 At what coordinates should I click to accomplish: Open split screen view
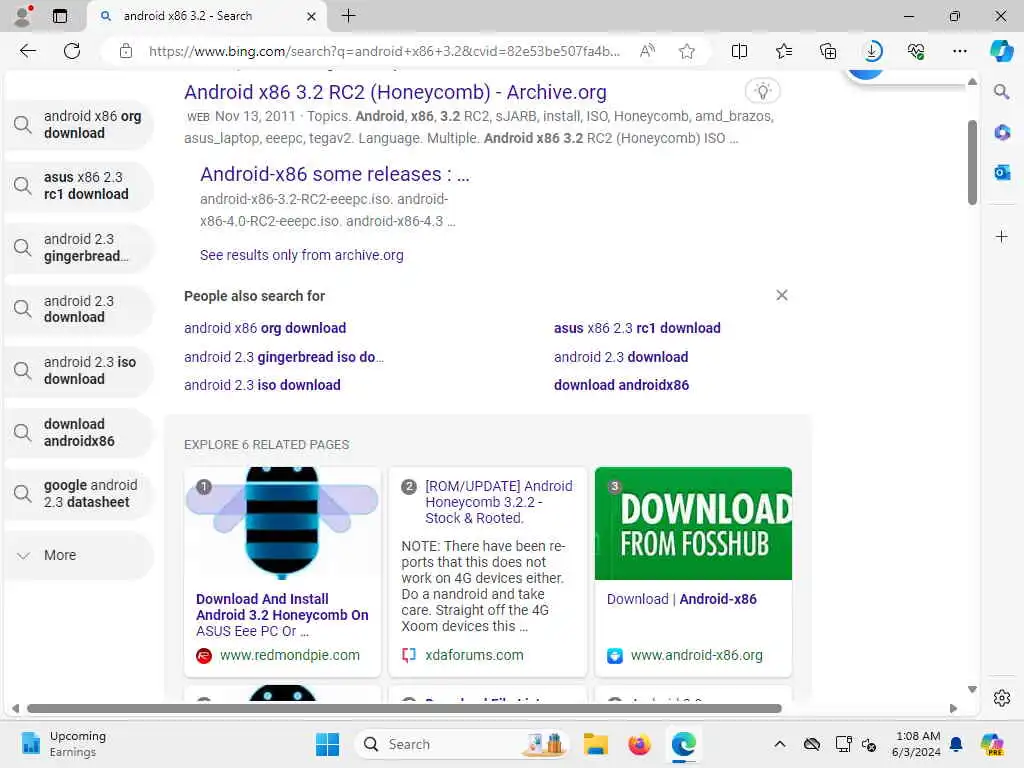click(x=739, y=51)
